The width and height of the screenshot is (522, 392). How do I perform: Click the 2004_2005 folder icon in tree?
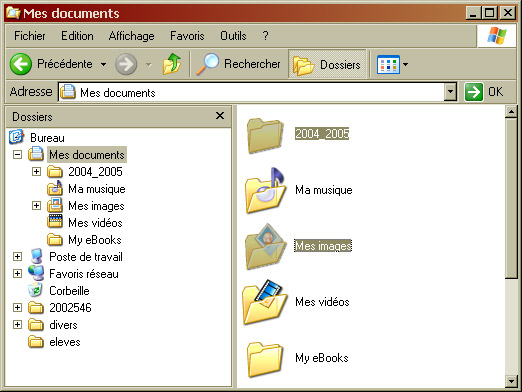tap(55, 172)
